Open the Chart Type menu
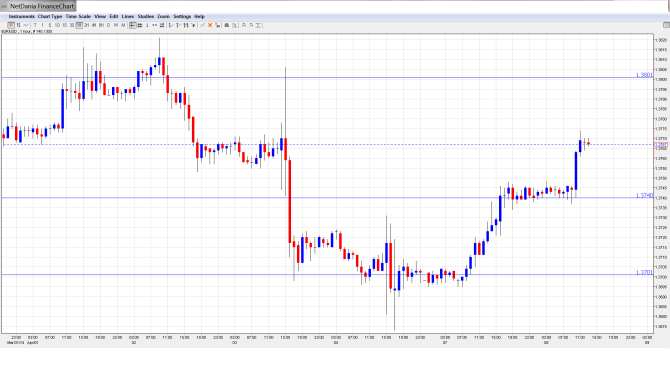 50,16
